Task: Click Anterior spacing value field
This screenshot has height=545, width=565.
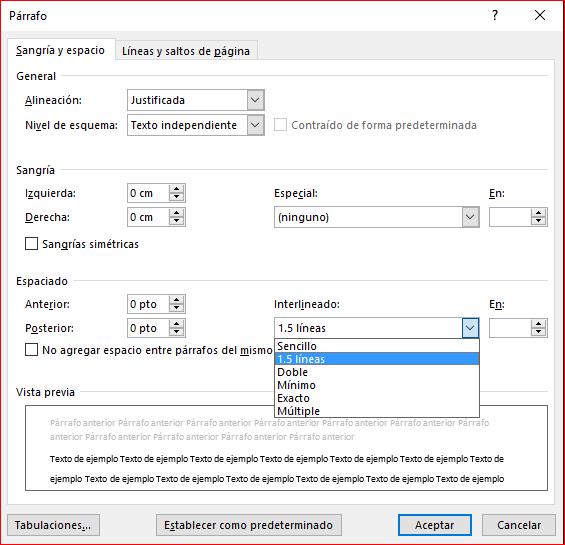Action: point(148,304)
